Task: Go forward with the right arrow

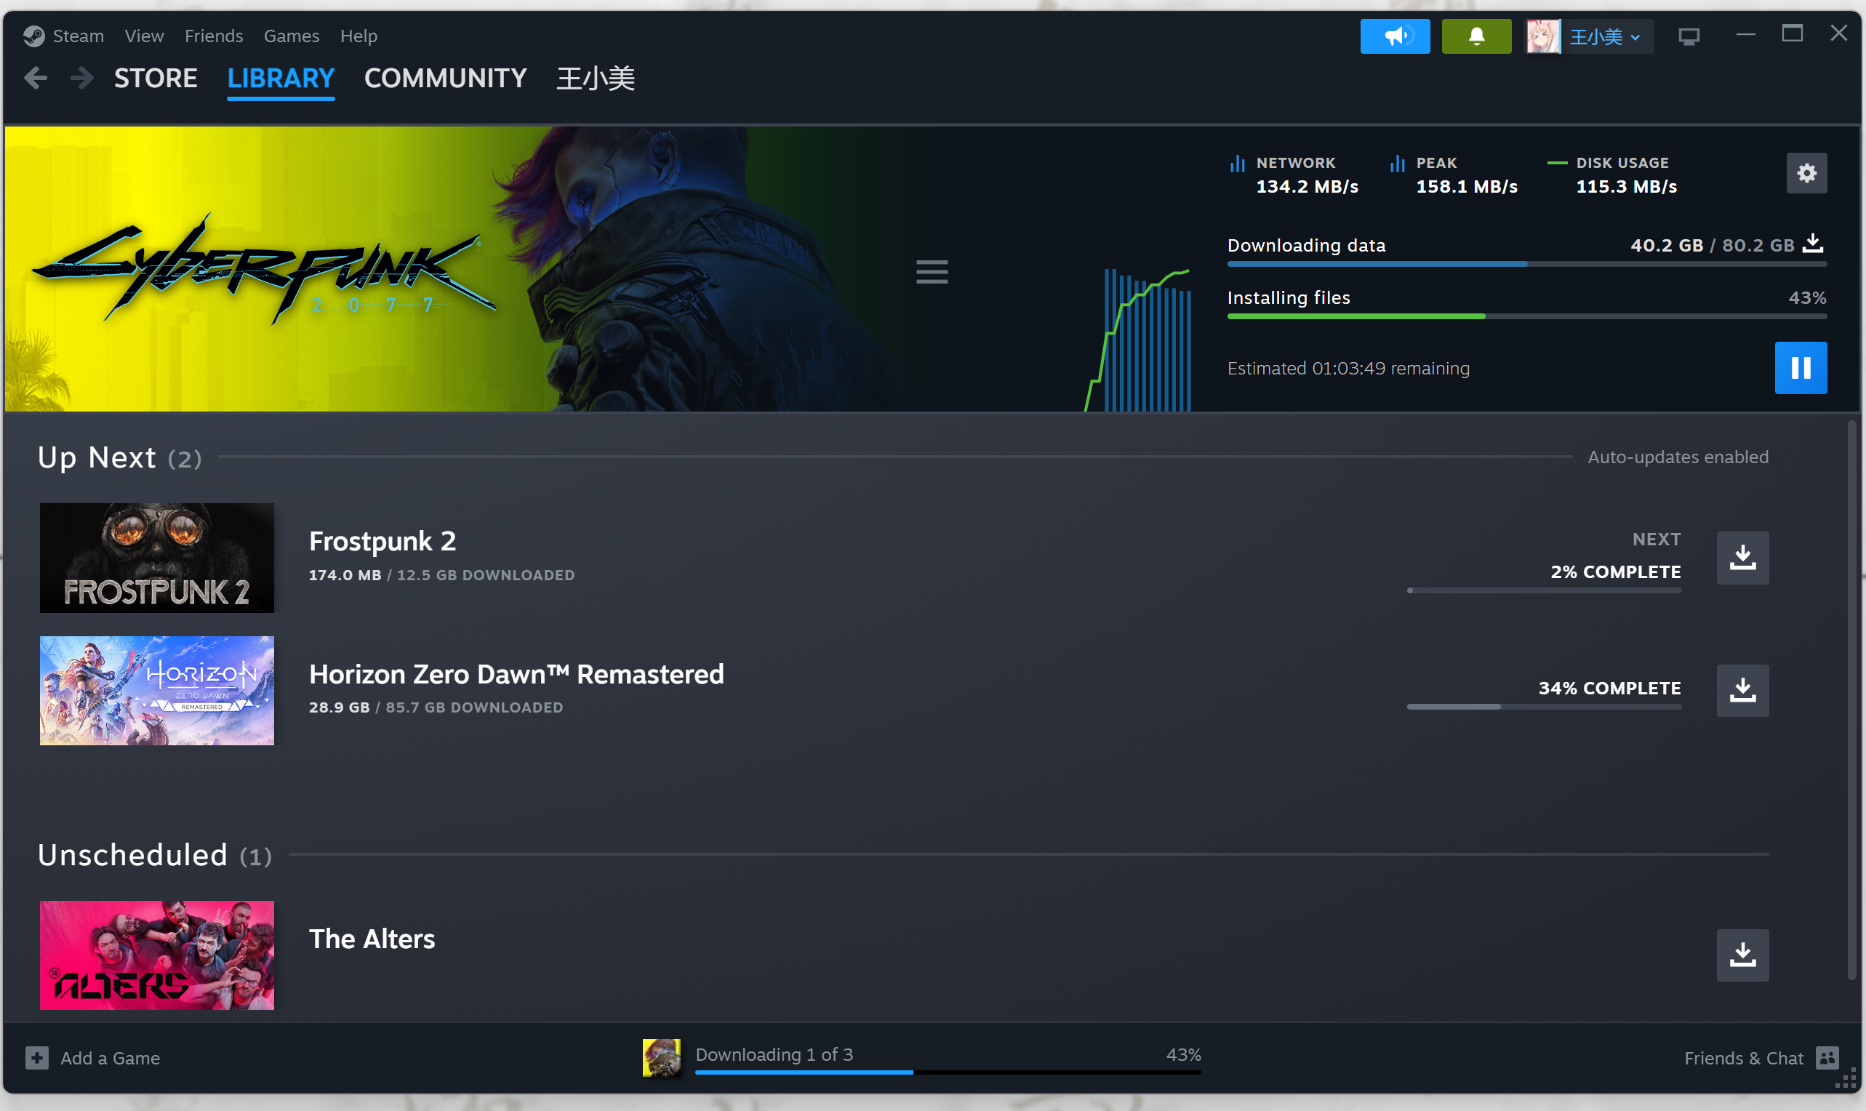Action: 82,78
